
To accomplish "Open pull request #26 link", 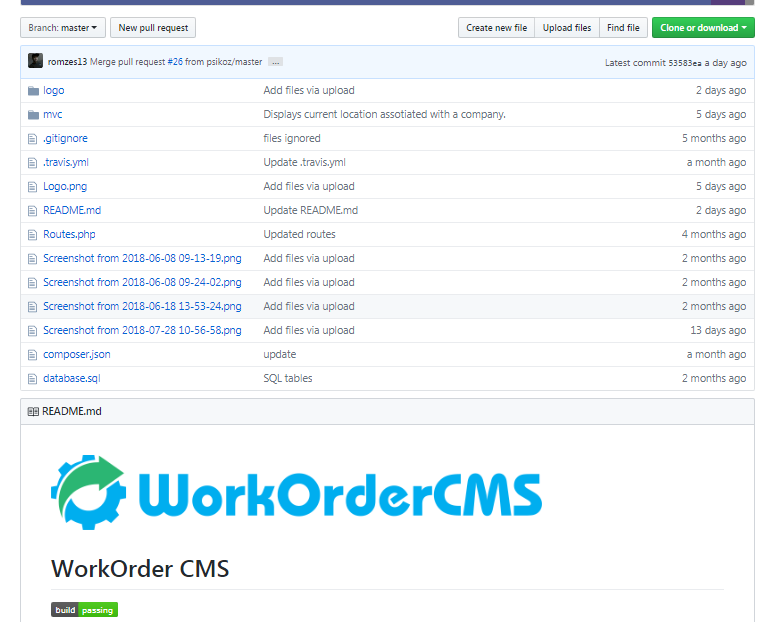I will (x=175, y=62).
